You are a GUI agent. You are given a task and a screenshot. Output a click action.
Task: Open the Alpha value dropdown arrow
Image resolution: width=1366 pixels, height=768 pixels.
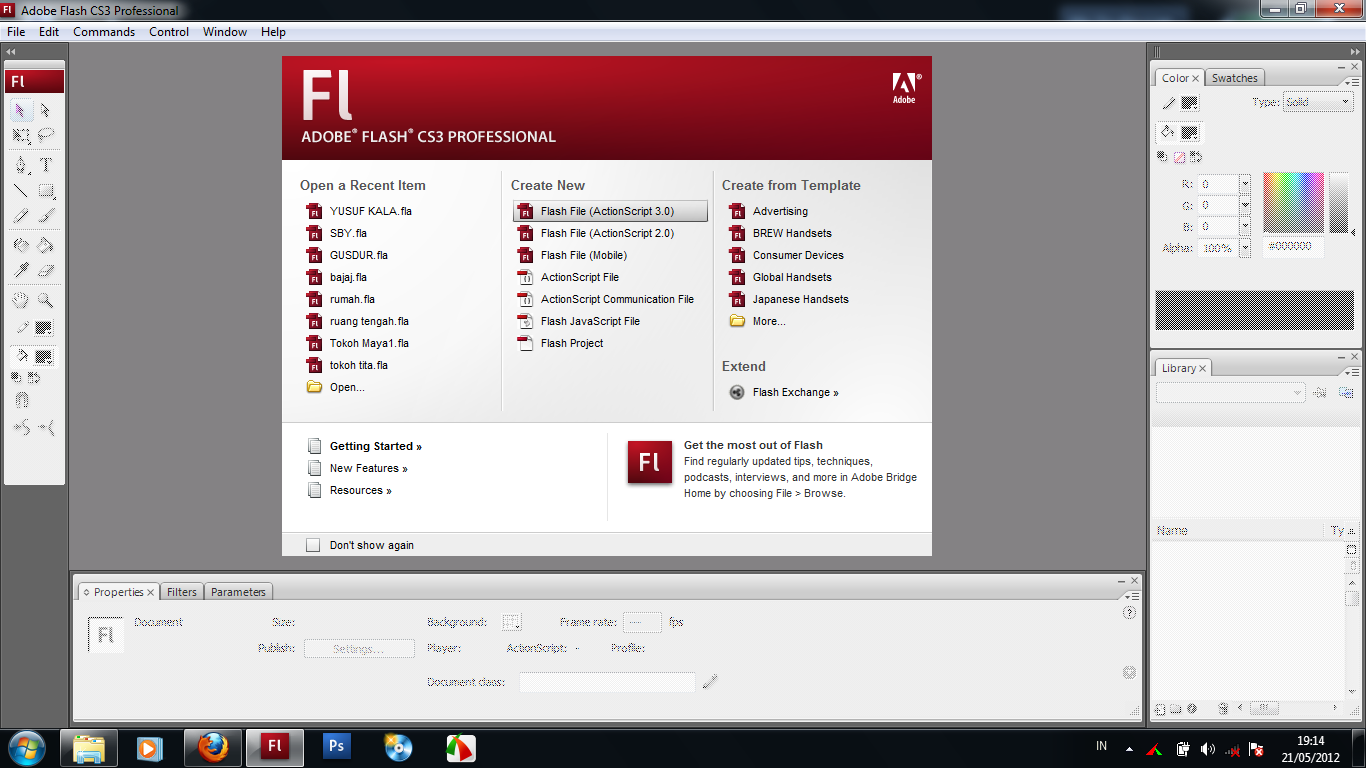1245,248
